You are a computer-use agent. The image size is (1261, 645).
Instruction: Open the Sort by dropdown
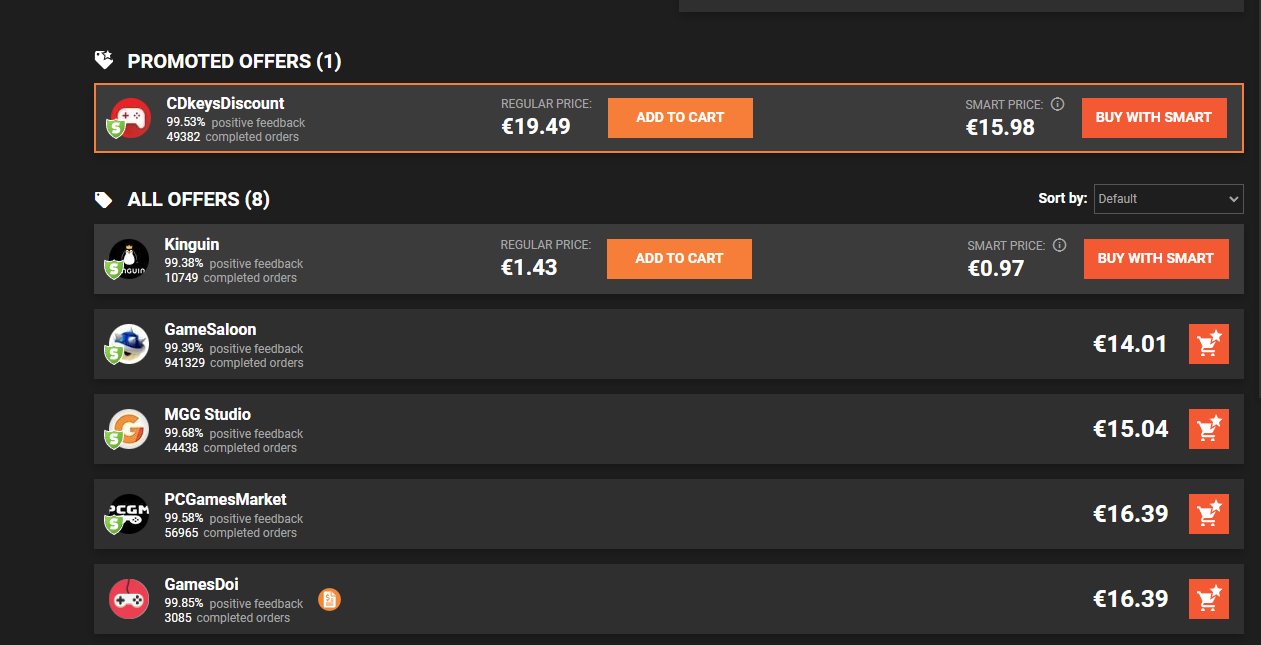tap(1168, 199)
